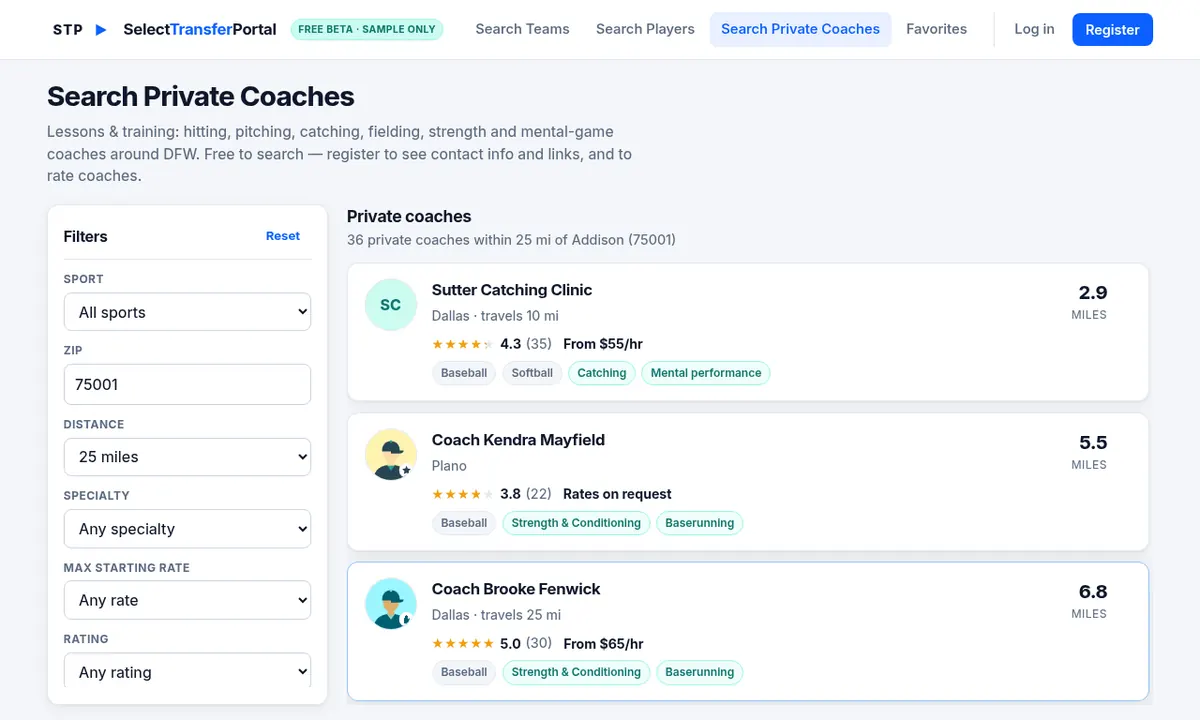Click Brooke Fenwick's 5.0 star rating

(x=462, y=644)
